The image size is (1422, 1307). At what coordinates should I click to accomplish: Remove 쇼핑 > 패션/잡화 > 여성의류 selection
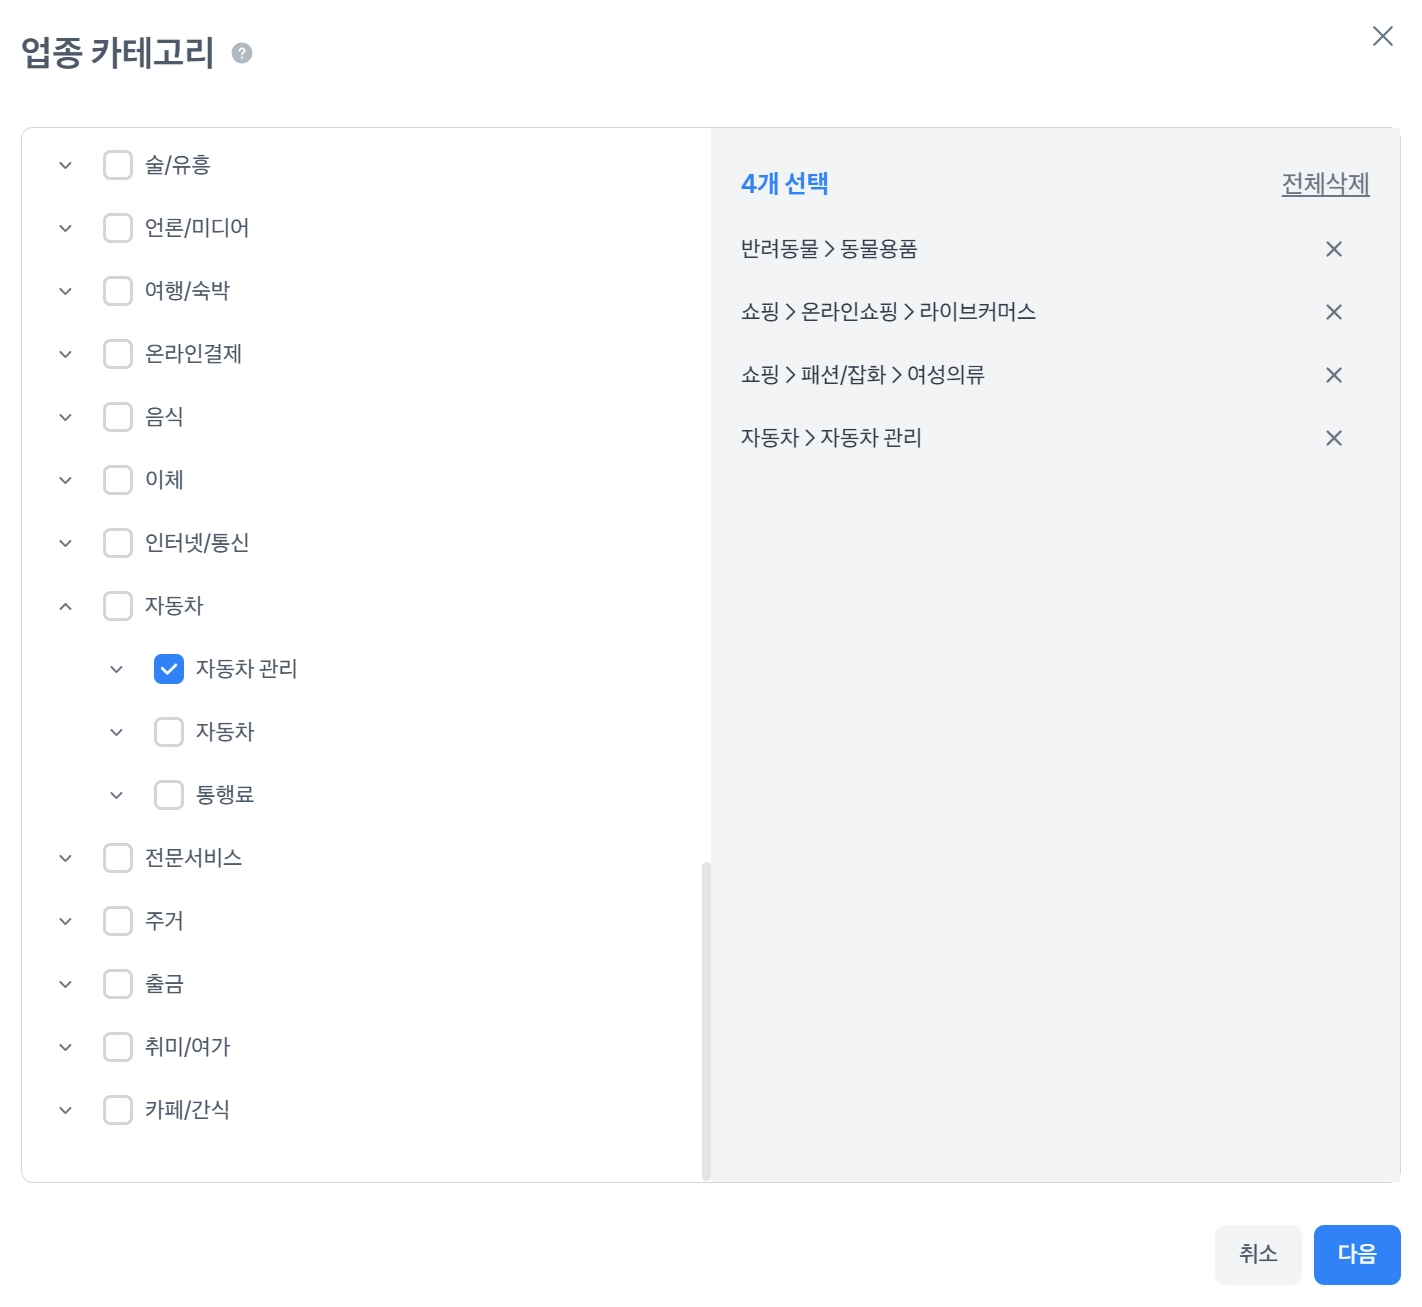click(x=1333, y=375)
